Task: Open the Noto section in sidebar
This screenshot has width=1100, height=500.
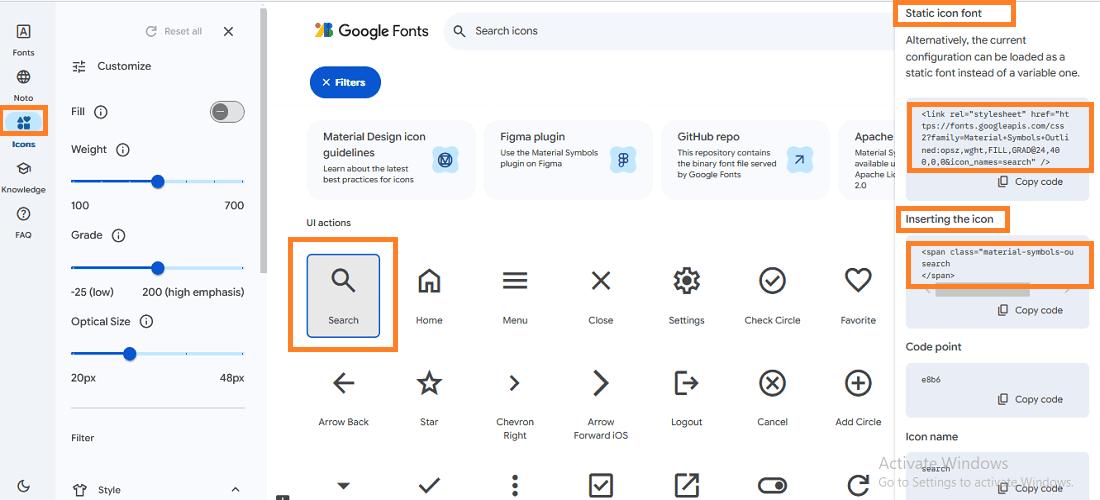Action: 23,86
